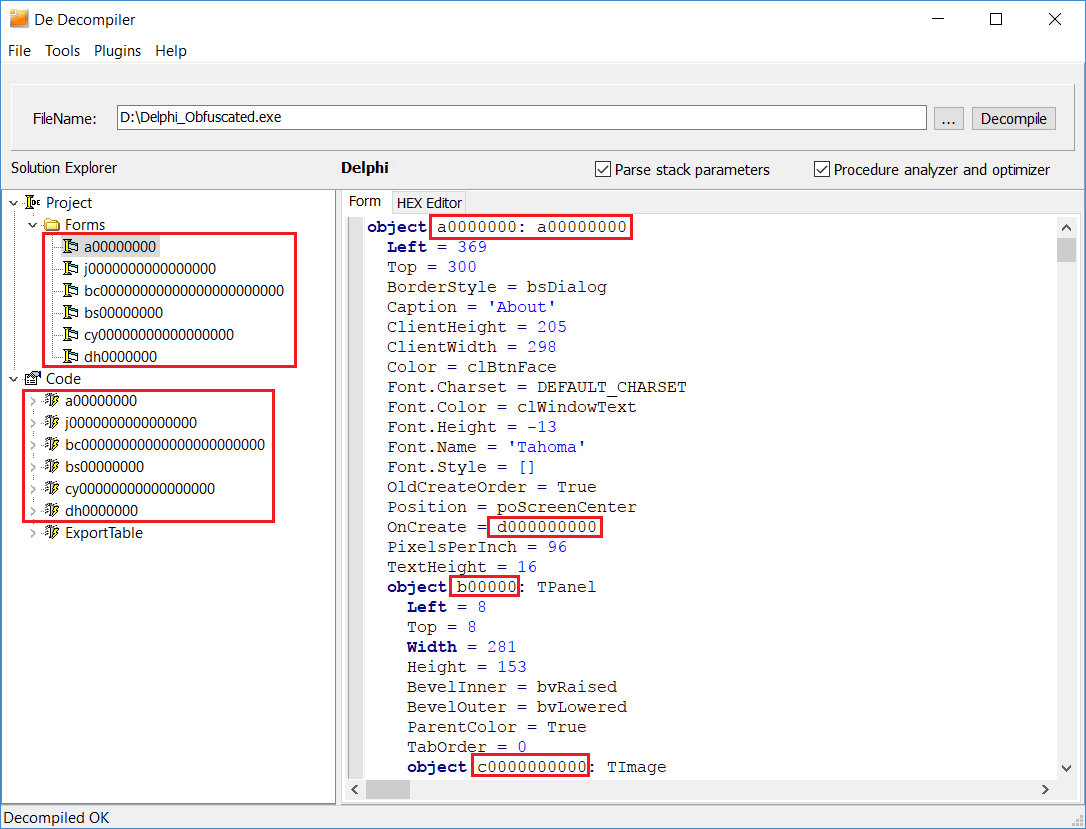Expand j0000000000000000 unit under Code
The height and width of the screenshot is (829, 1086).
click(33, 422)
